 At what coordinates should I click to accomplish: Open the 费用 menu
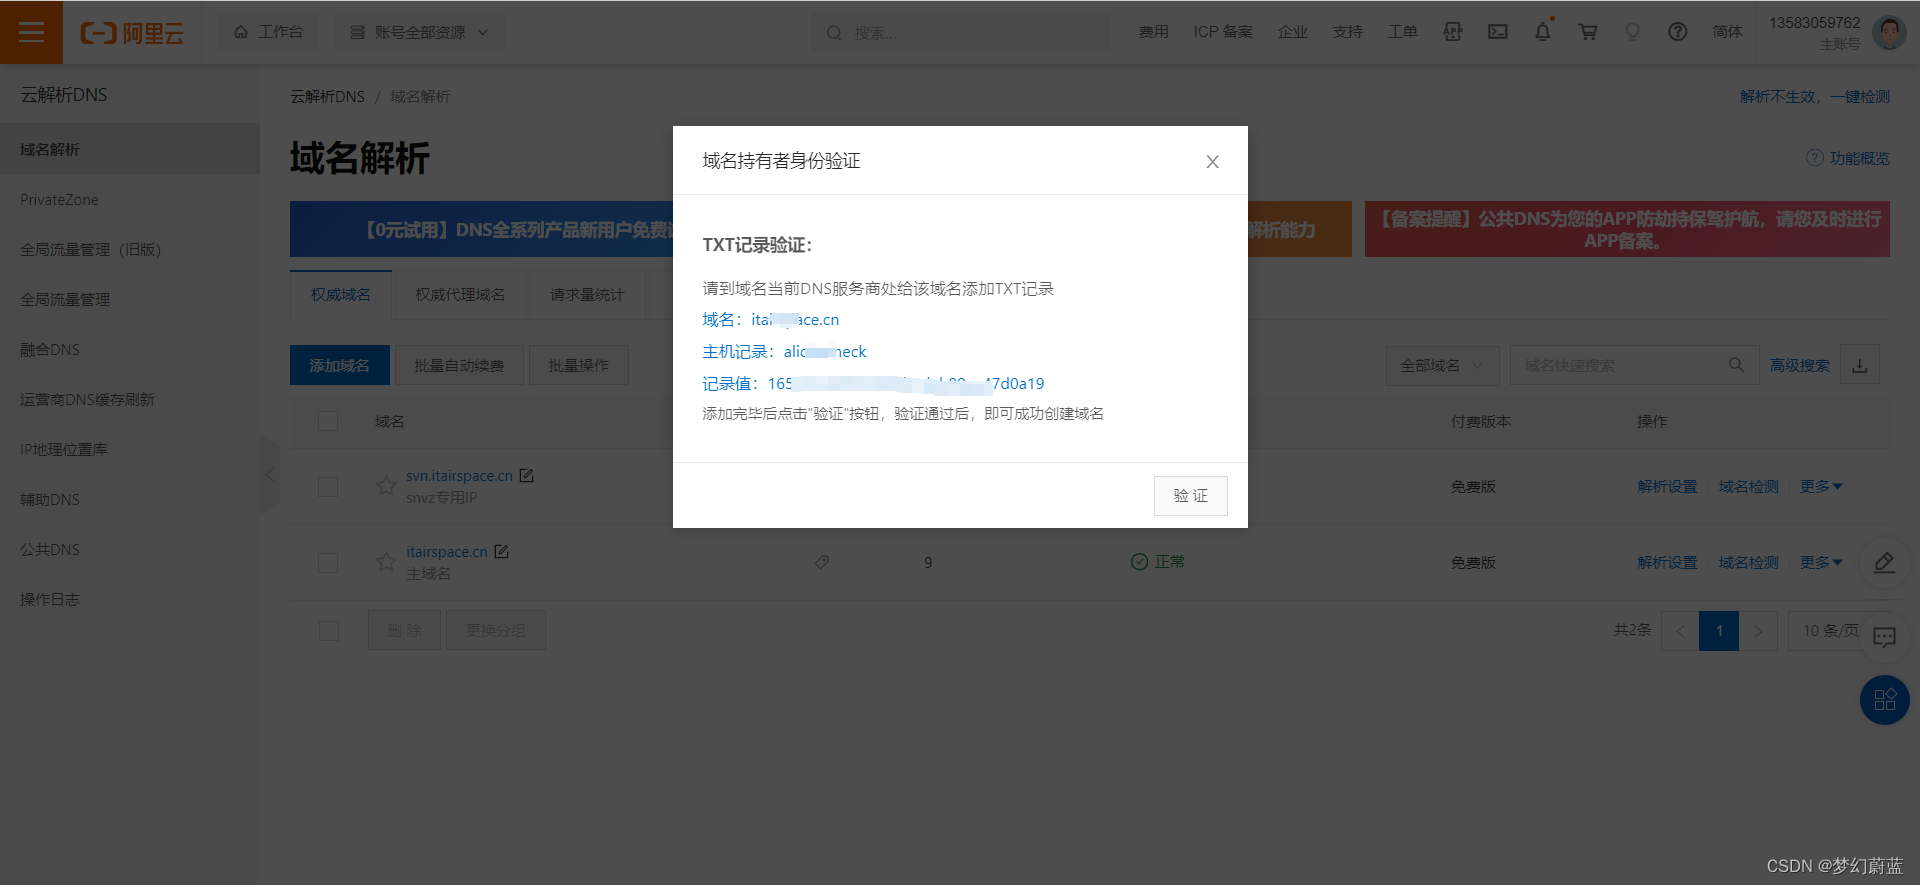click(x=1153, y=32)
